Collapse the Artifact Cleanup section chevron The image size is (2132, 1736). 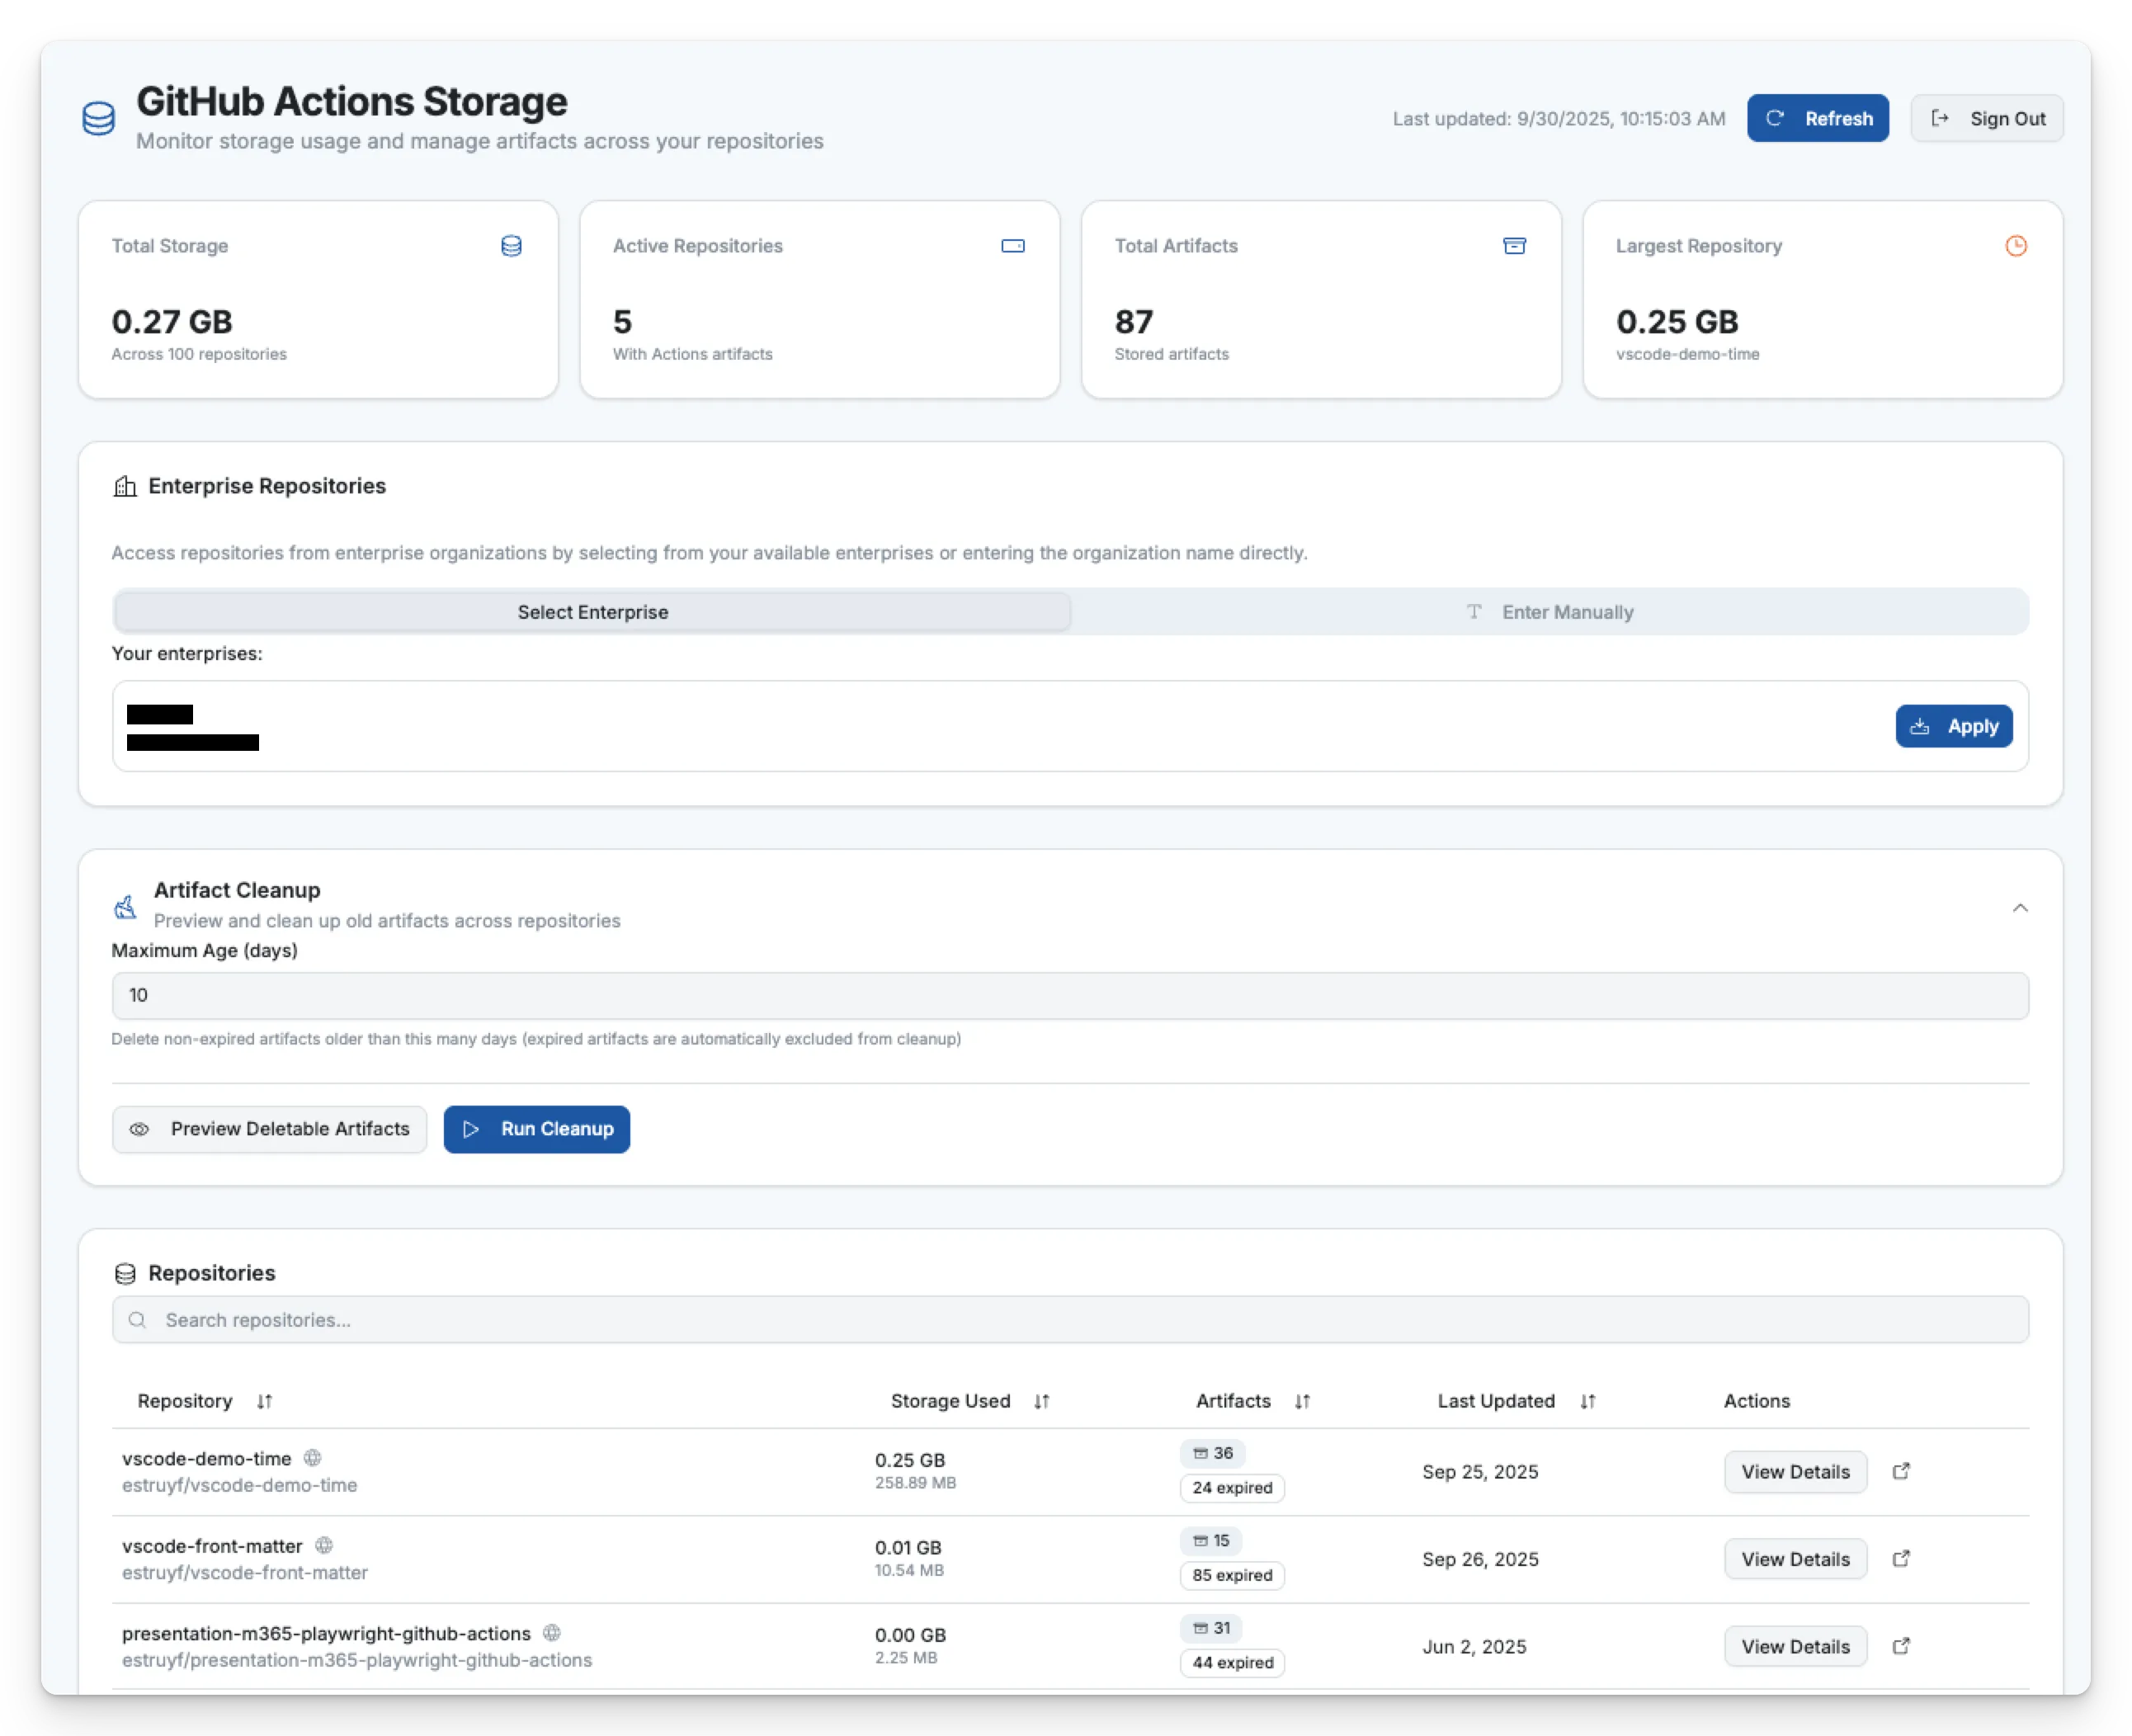(2020, 908)
